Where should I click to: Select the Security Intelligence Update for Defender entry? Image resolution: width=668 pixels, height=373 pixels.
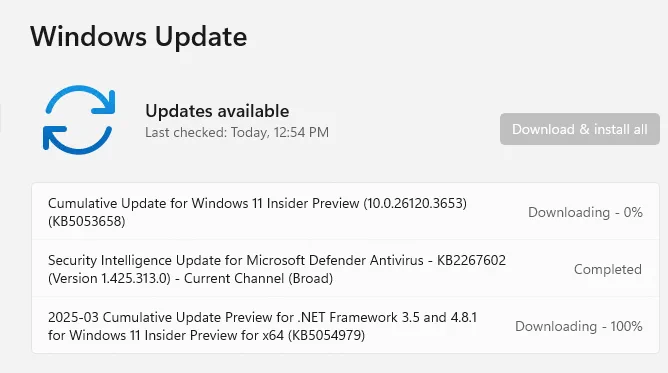tap(346, 269)
